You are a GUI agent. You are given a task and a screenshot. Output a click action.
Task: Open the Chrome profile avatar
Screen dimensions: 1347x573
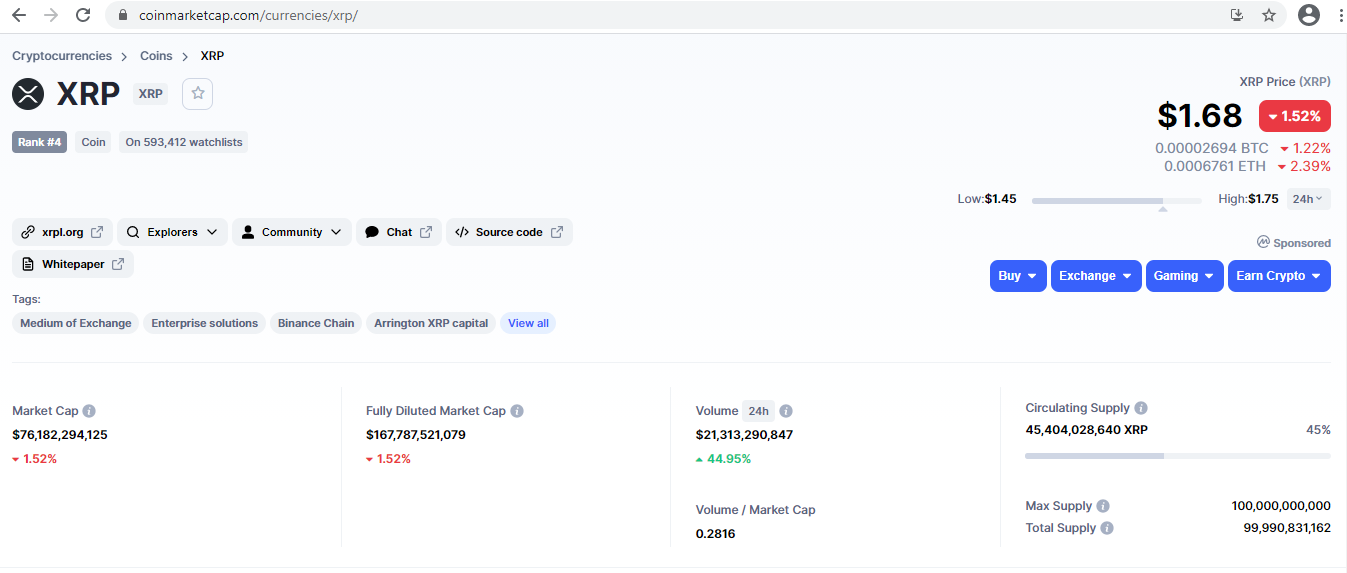[1309, 15]
